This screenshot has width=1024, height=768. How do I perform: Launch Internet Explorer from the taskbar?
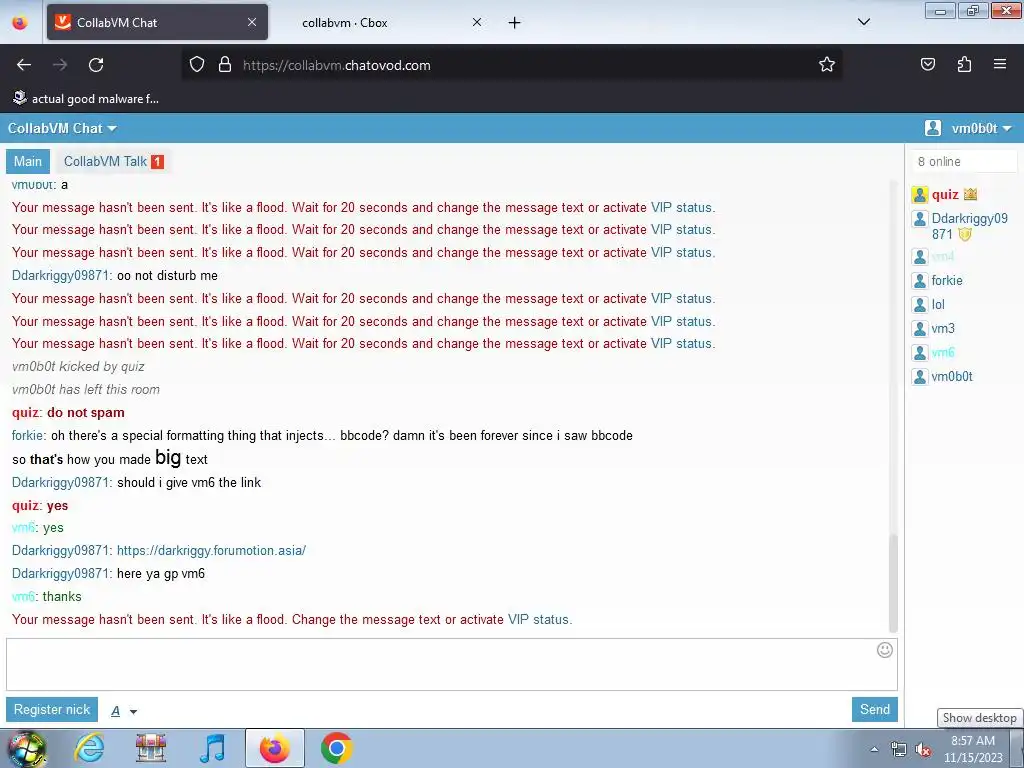[89, 748]
